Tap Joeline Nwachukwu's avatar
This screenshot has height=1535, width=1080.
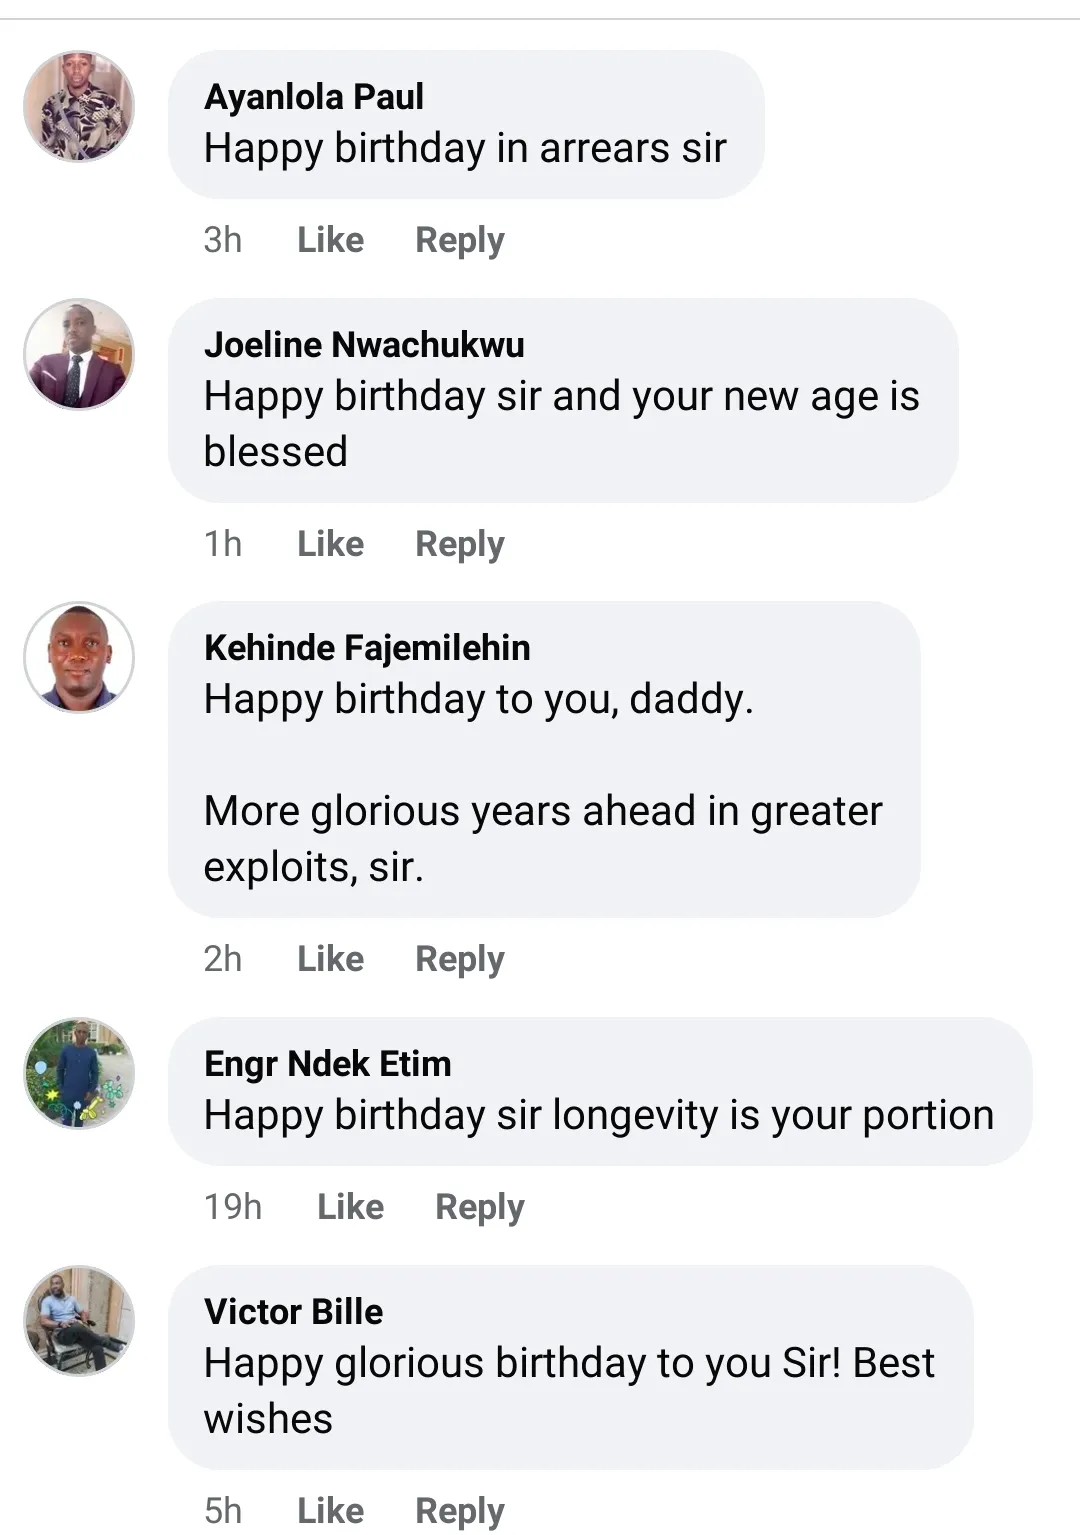click(x=79, y=354)
